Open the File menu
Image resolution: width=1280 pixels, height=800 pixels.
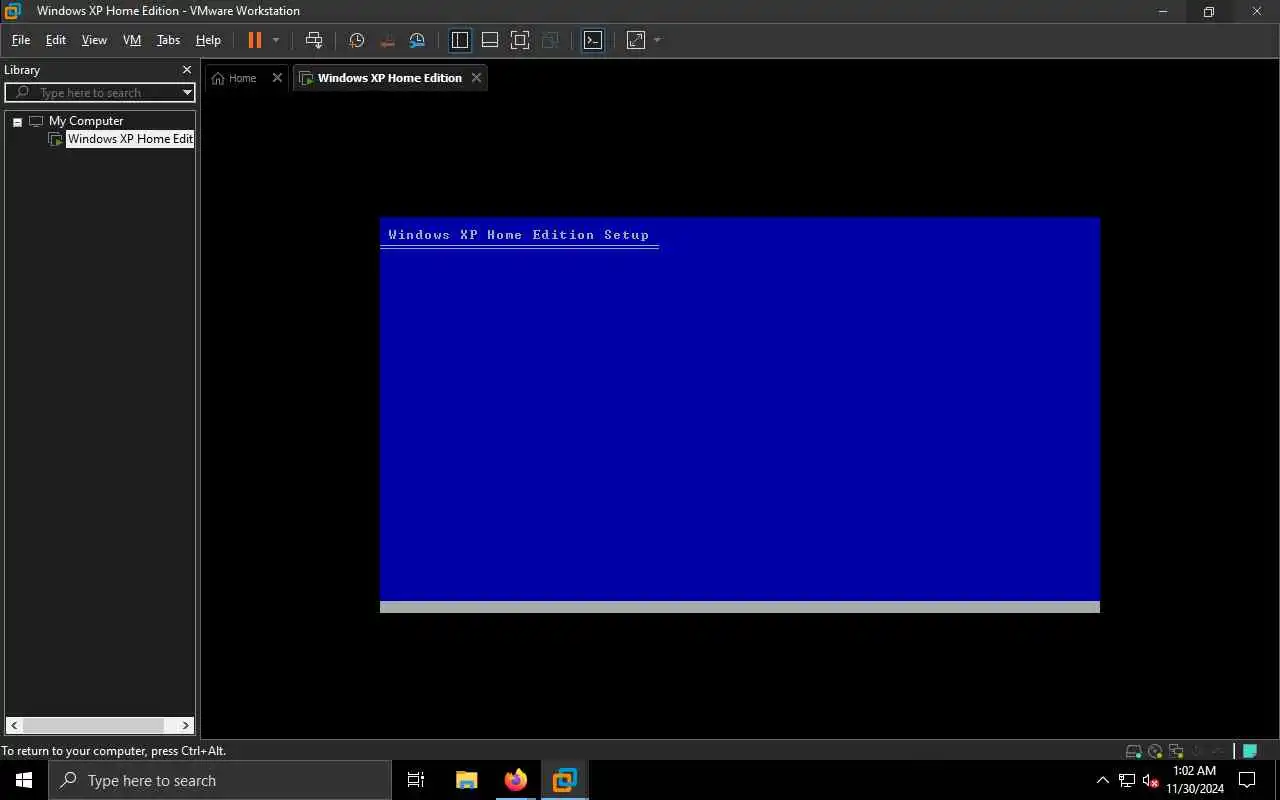(x=20, y=40)
